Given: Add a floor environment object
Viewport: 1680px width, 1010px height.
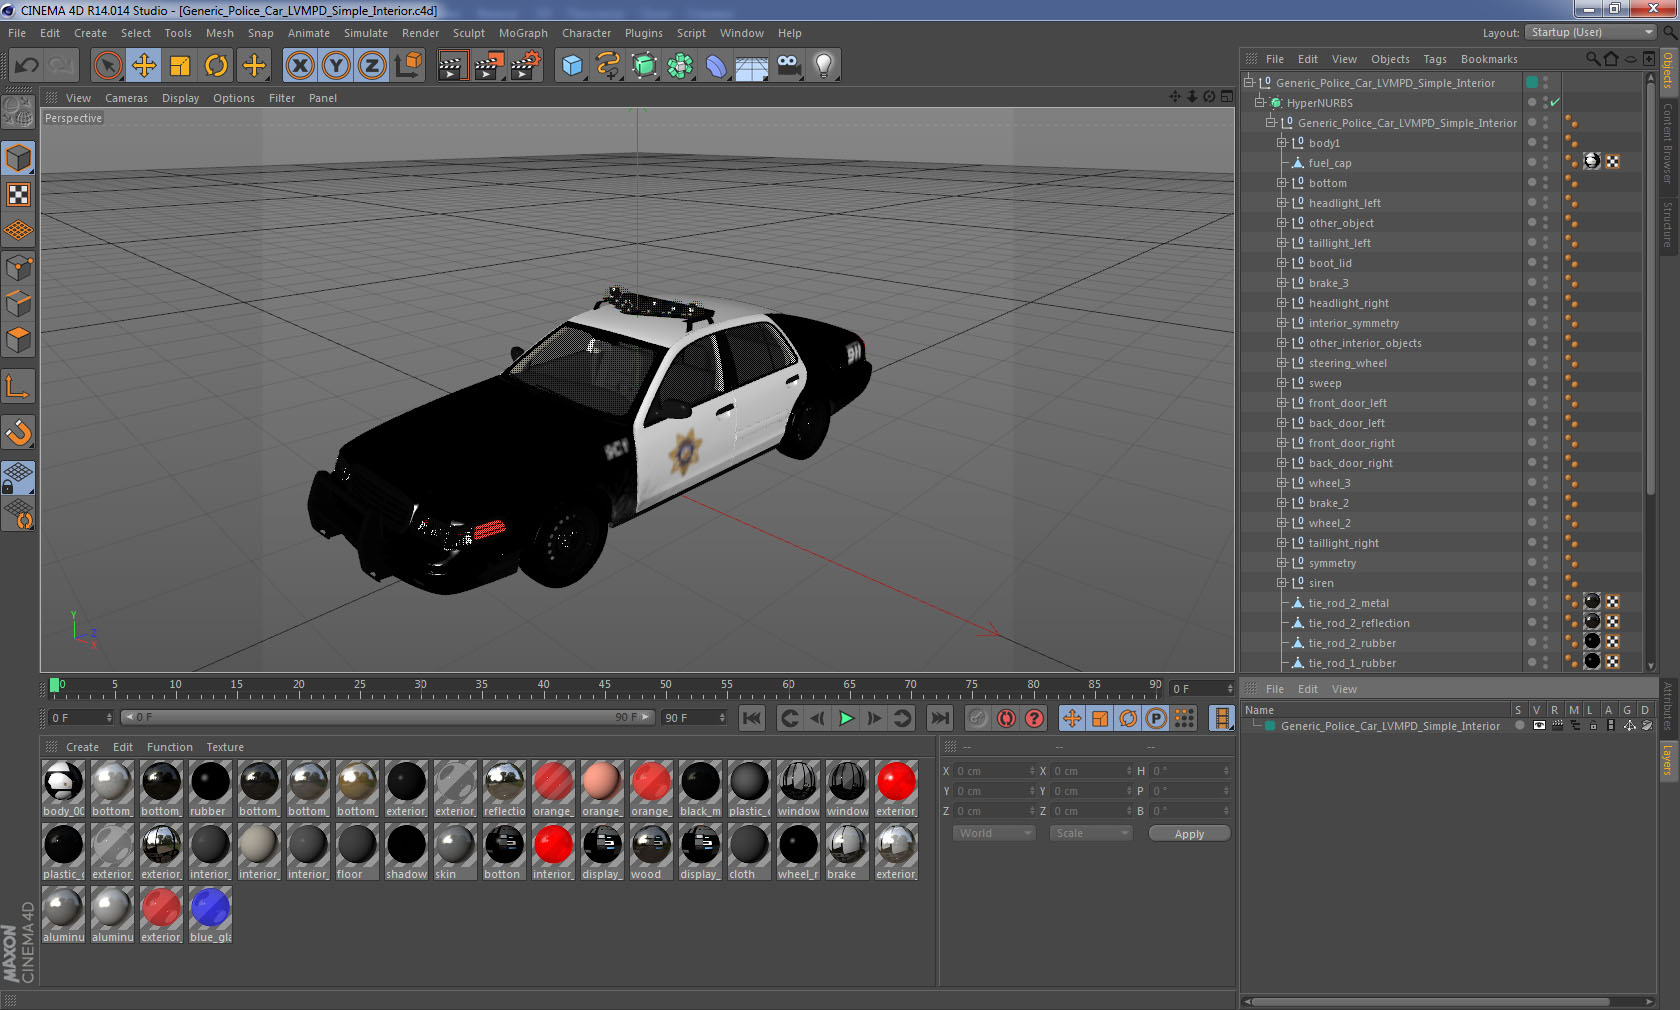Looking at the screenshot, I should pyautogui.click(x=752, y=66).
